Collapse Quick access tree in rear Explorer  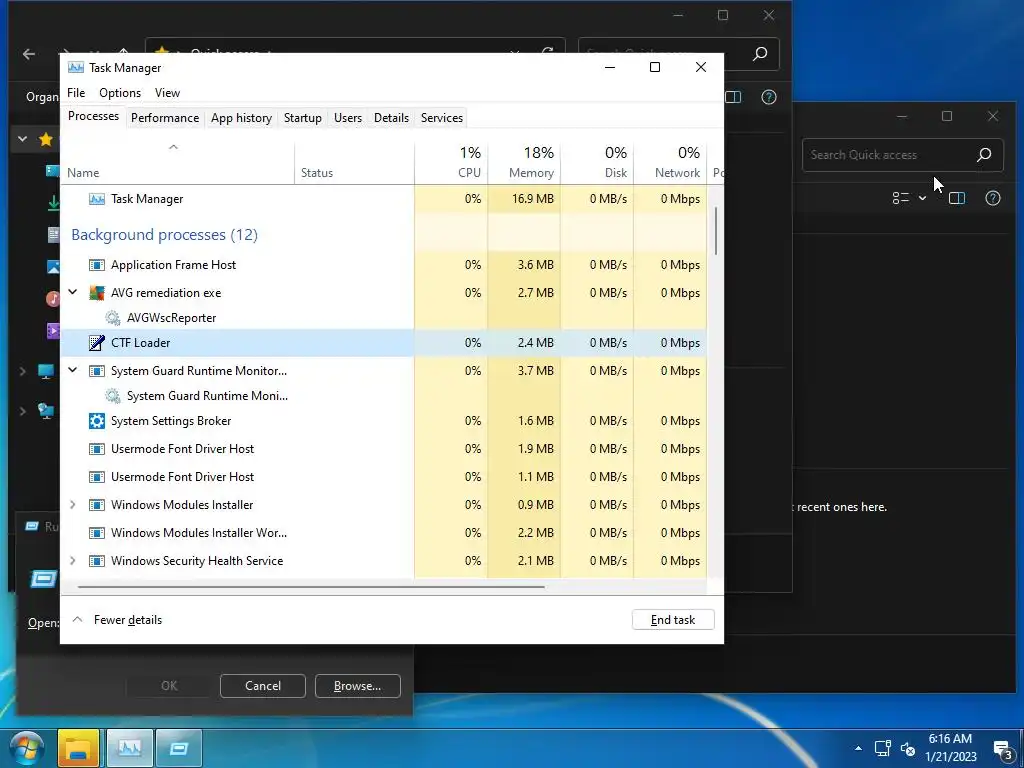tap(23, 139)
